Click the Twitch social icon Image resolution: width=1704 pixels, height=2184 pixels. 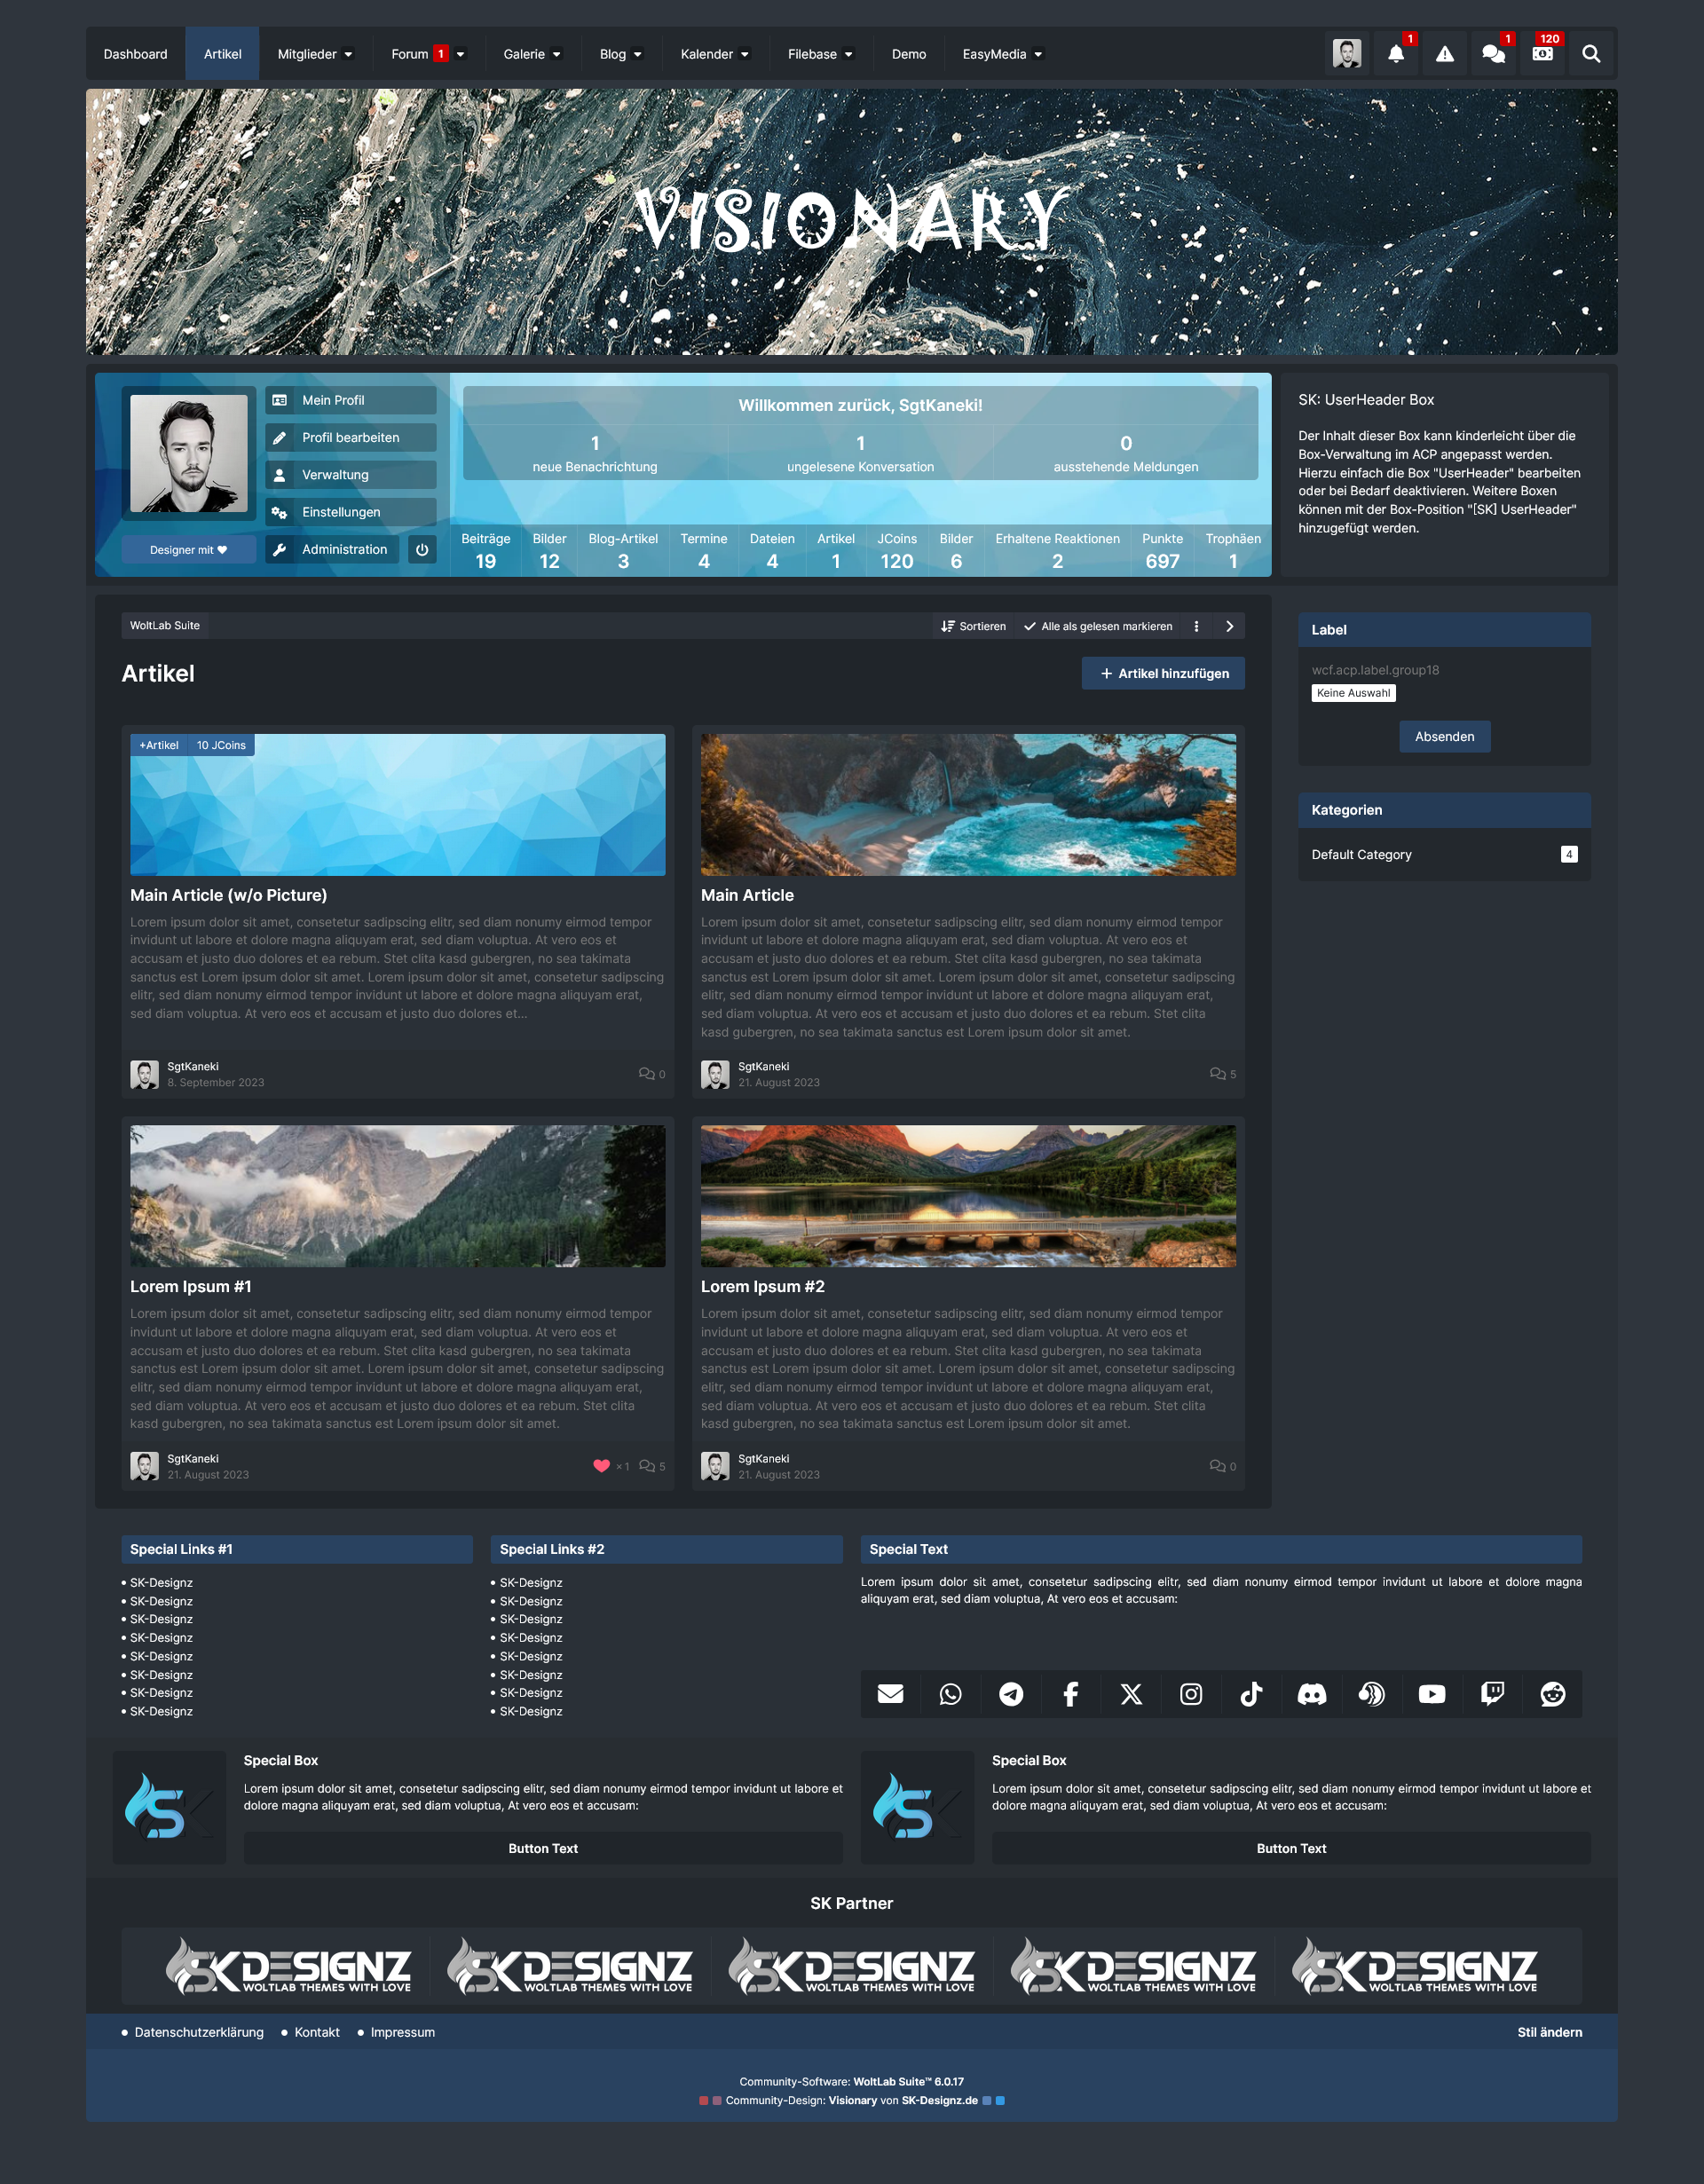coord(1492,1694)
